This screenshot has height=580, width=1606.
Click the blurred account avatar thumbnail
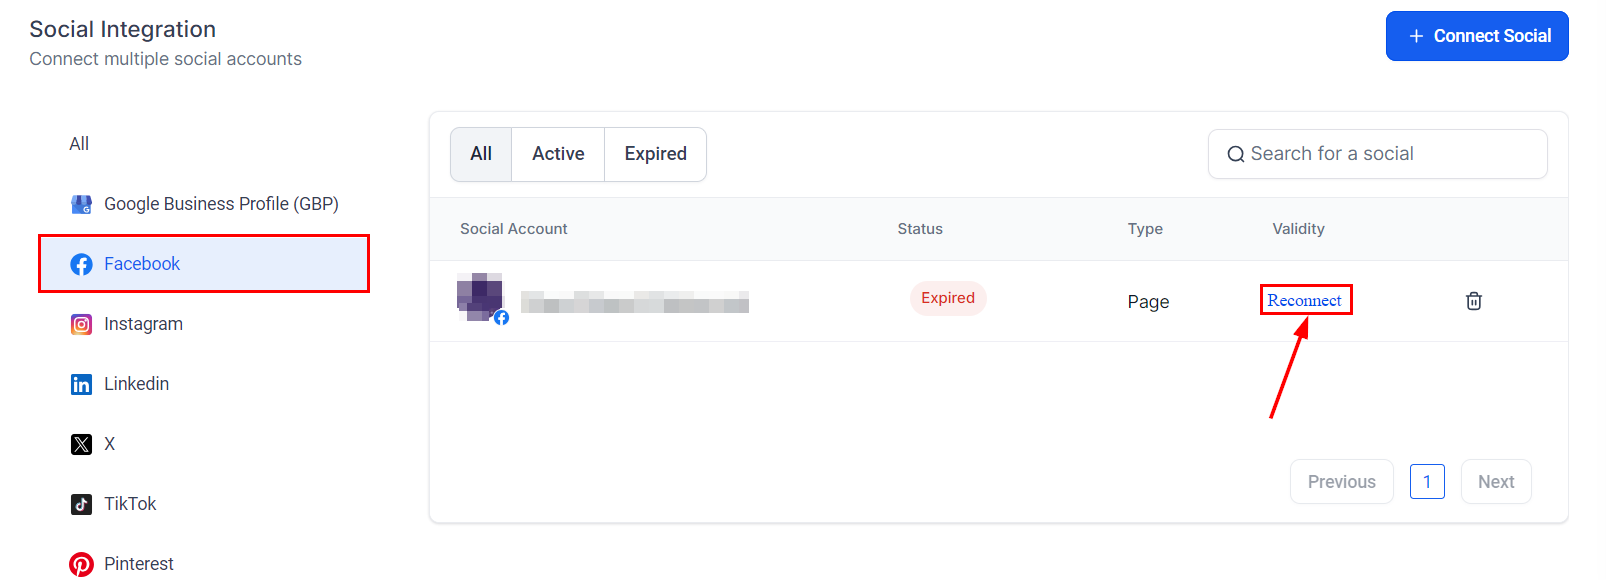coord(480,296)
